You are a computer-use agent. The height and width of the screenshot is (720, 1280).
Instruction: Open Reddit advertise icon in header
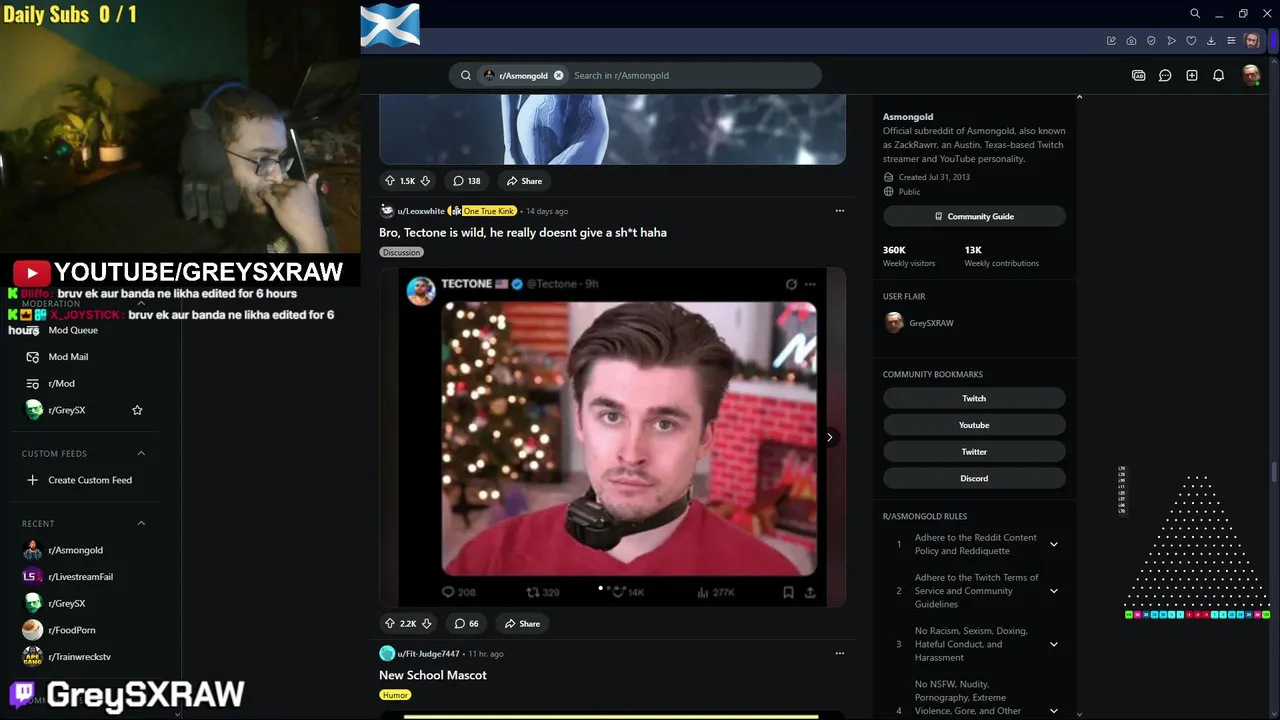pos(1138,75)
